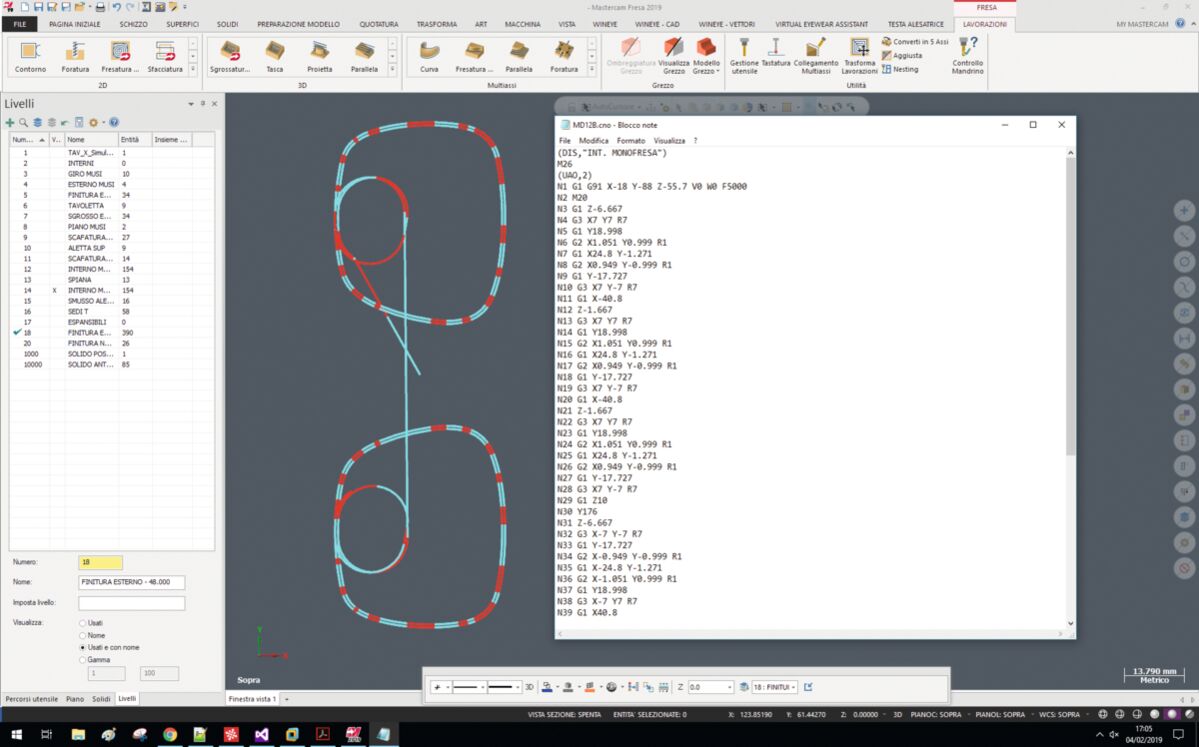Open the Tasca 3D pocket toolpath
This screenshot has width=1199, height=747.
coord(274,56)
